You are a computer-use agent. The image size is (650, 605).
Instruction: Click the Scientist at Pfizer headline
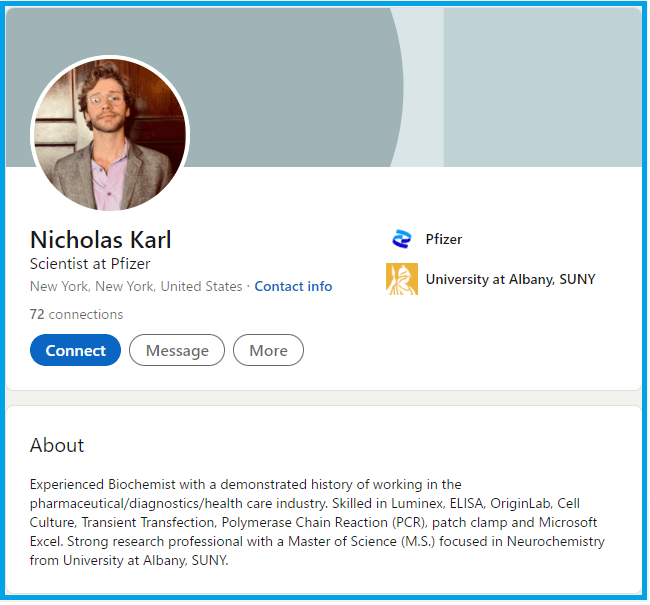tap(90, 264)
